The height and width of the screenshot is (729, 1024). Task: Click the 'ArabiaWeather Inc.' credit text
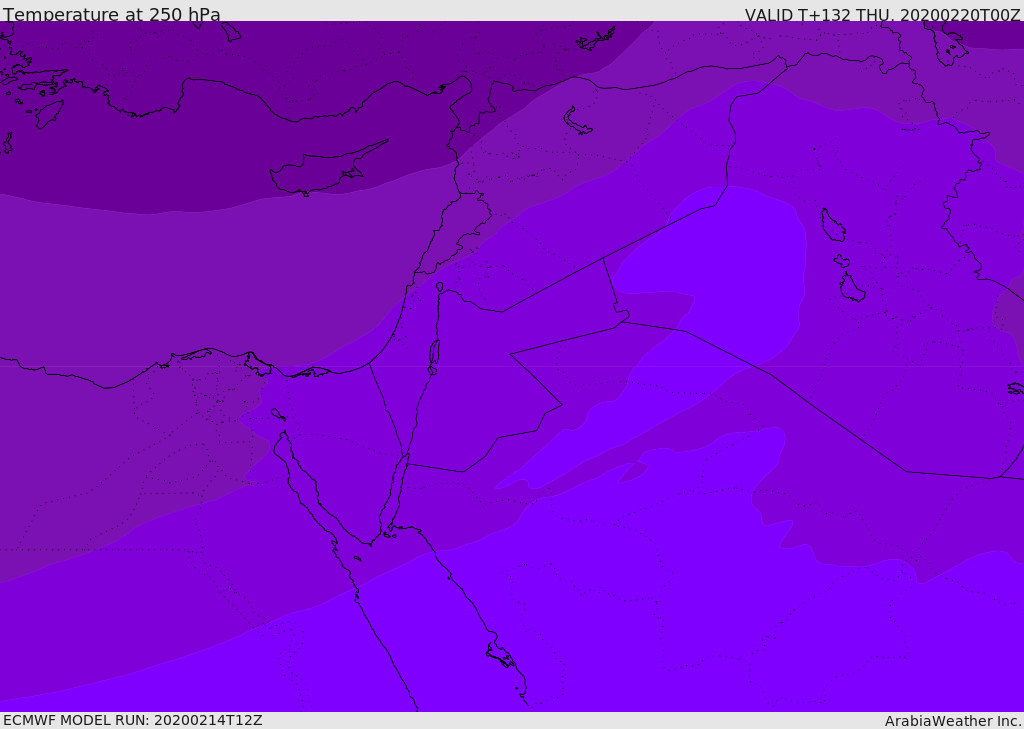(x=953, y=721)
